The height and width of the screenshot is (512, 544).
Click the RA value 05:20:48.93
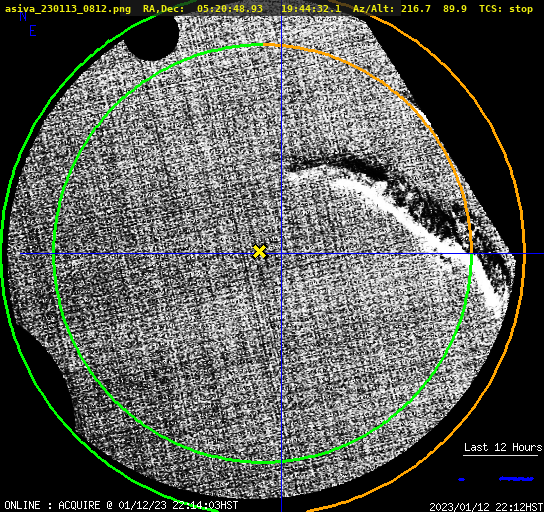[230, 9]
